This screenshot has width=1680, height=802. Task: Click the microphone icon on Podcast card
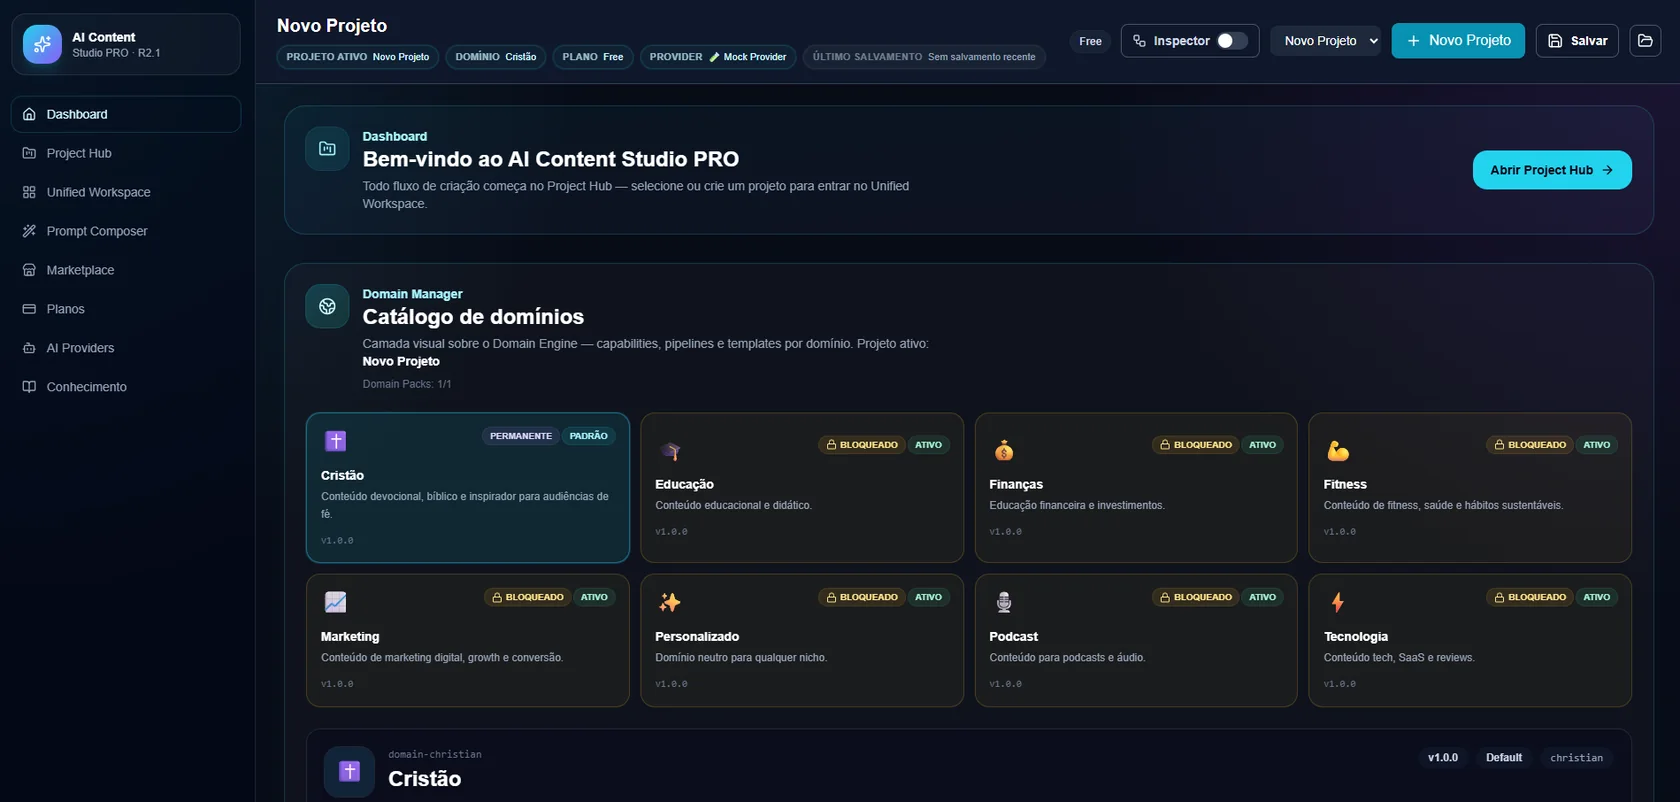pos(1004,602)
